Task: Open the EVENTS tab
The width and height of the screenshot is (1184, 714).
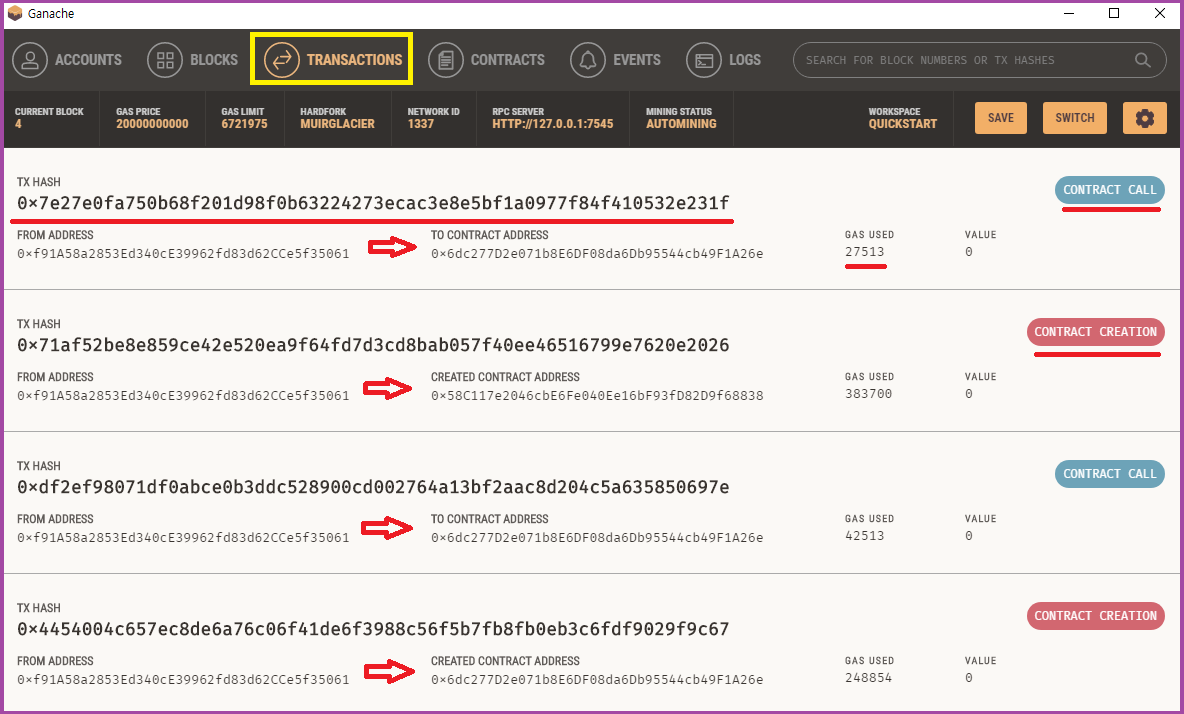Action: [x=637, y=60]
